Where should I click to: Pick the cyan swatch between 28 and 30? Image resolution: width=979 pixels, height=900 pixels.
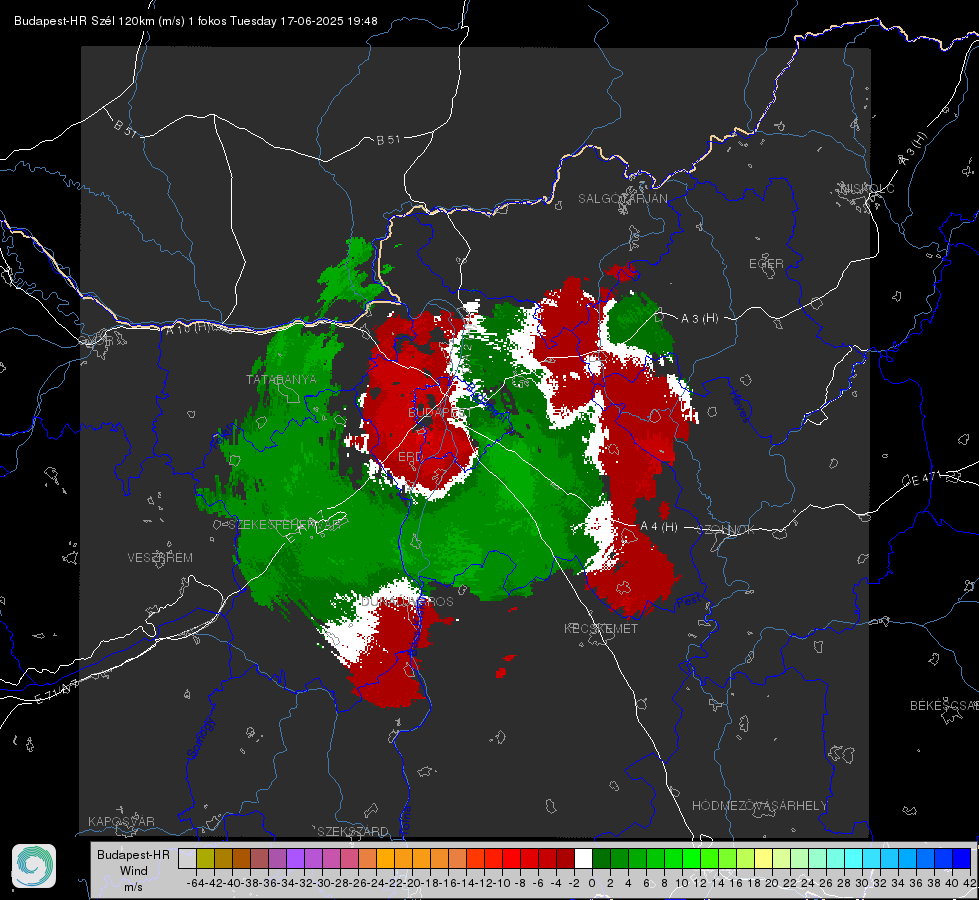[x=854, y=858]
